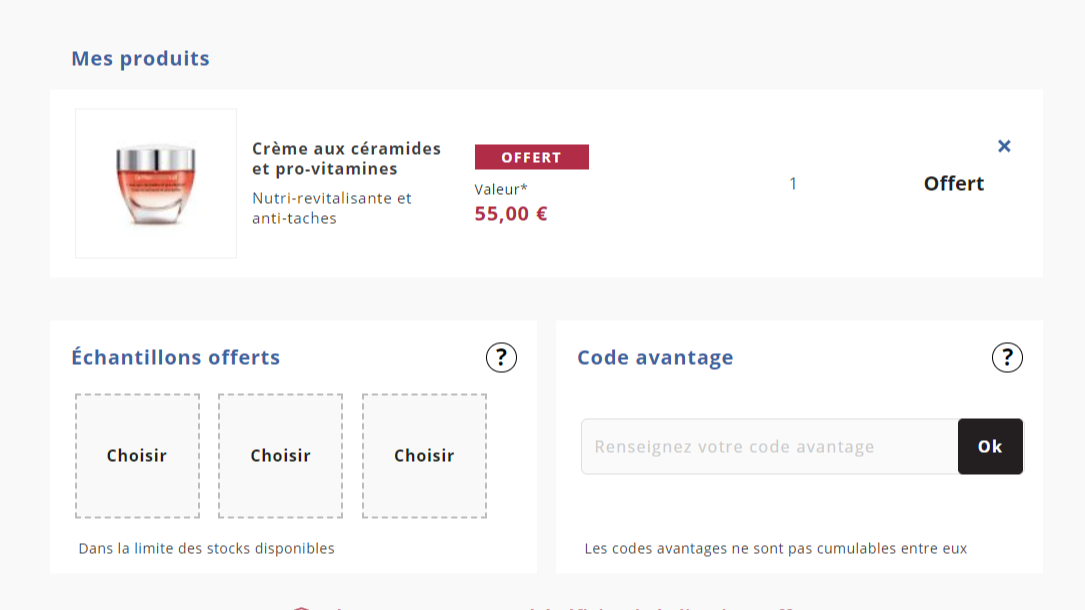Click the 55,00 € value price

(511, 214)
